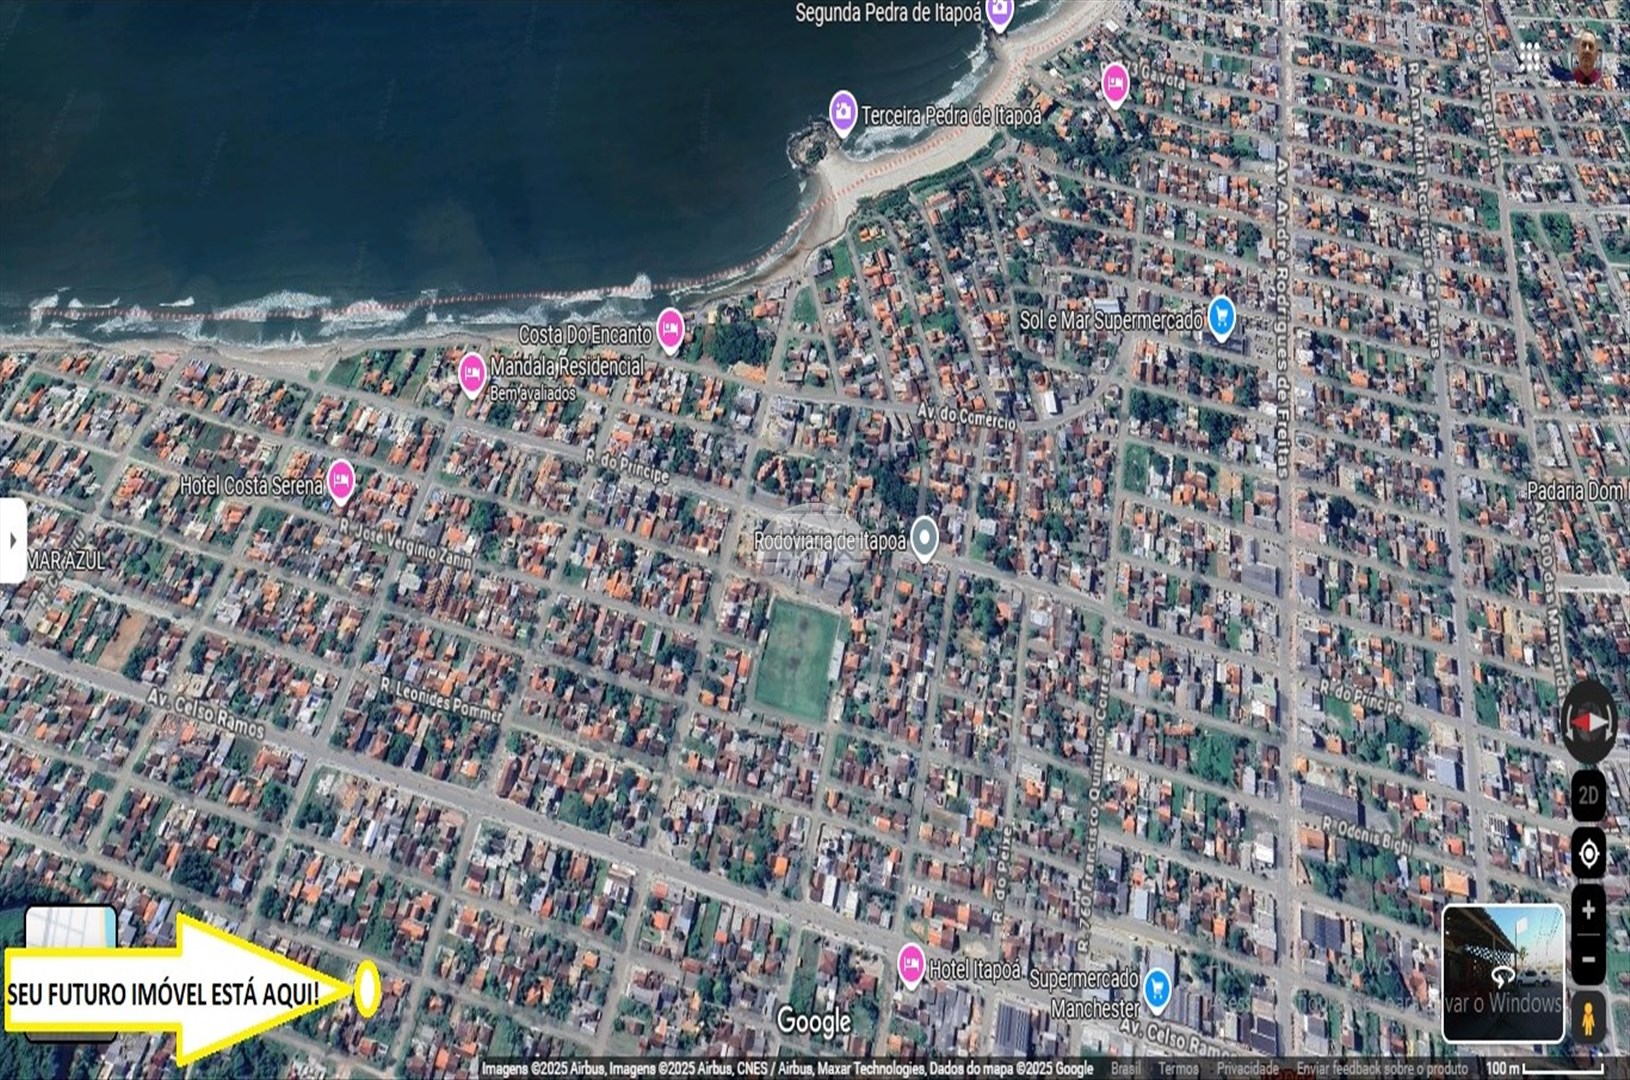
Task: Click Enviar feedback sobre o produto
Action: pyautogui.click(x=1382, y=1069)
